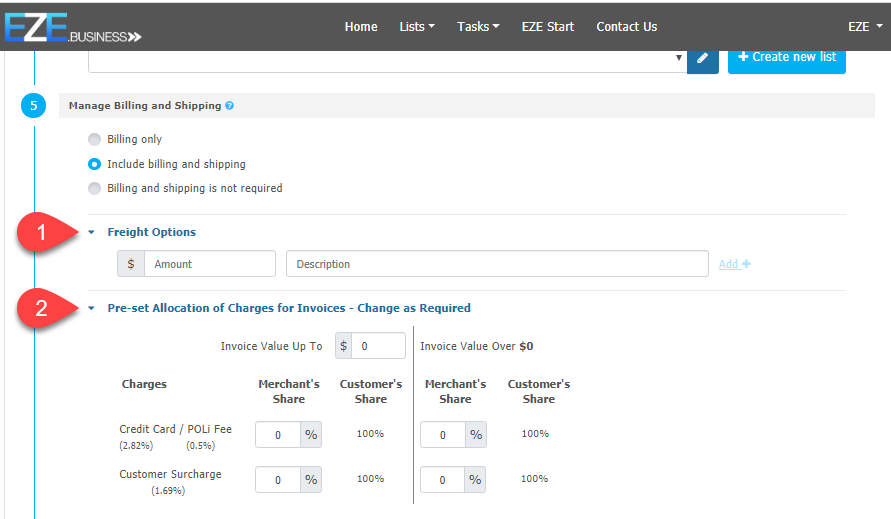Open the Lists menu in navbar
Screen dimensions: 891x519
[x=416, y=27]
